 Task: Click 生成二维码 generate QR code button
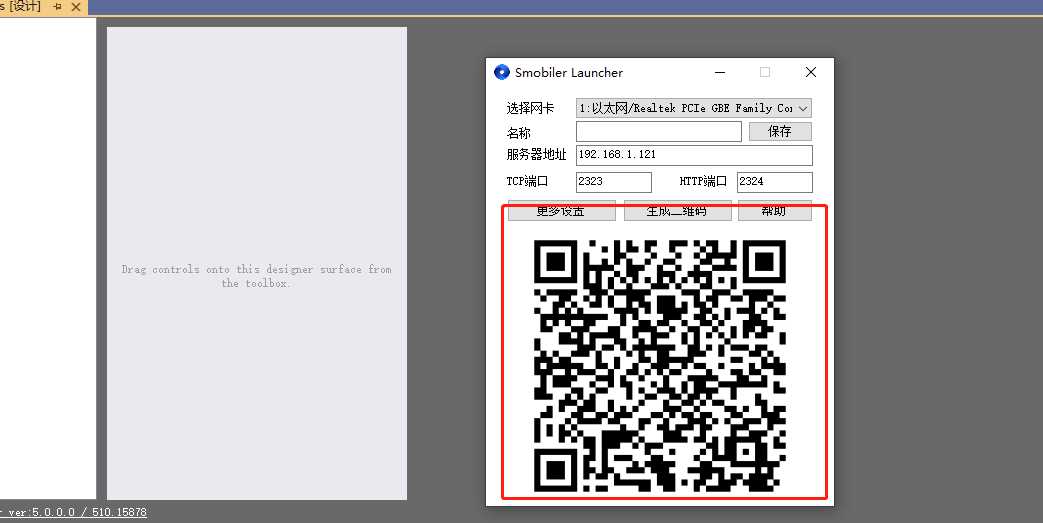coord(677,210)
